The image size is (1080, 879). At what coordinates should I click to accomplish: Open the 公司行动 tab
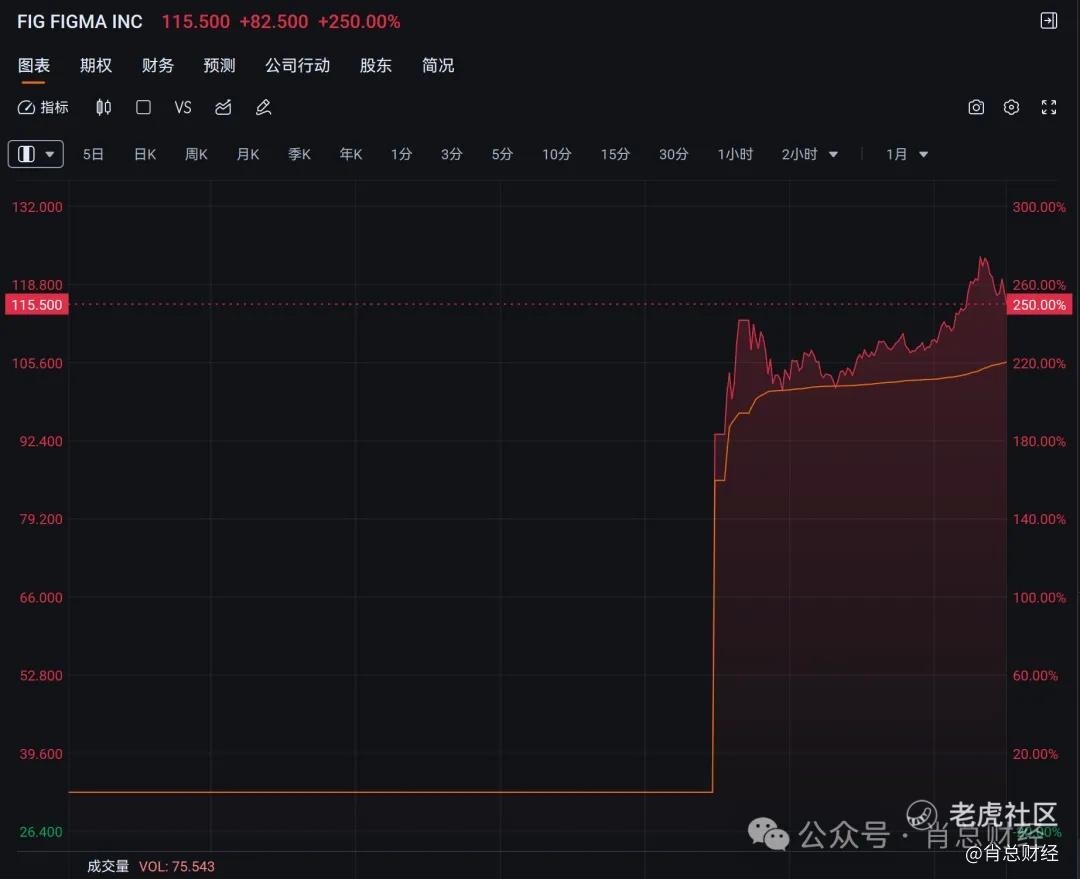tap(298, 65)
